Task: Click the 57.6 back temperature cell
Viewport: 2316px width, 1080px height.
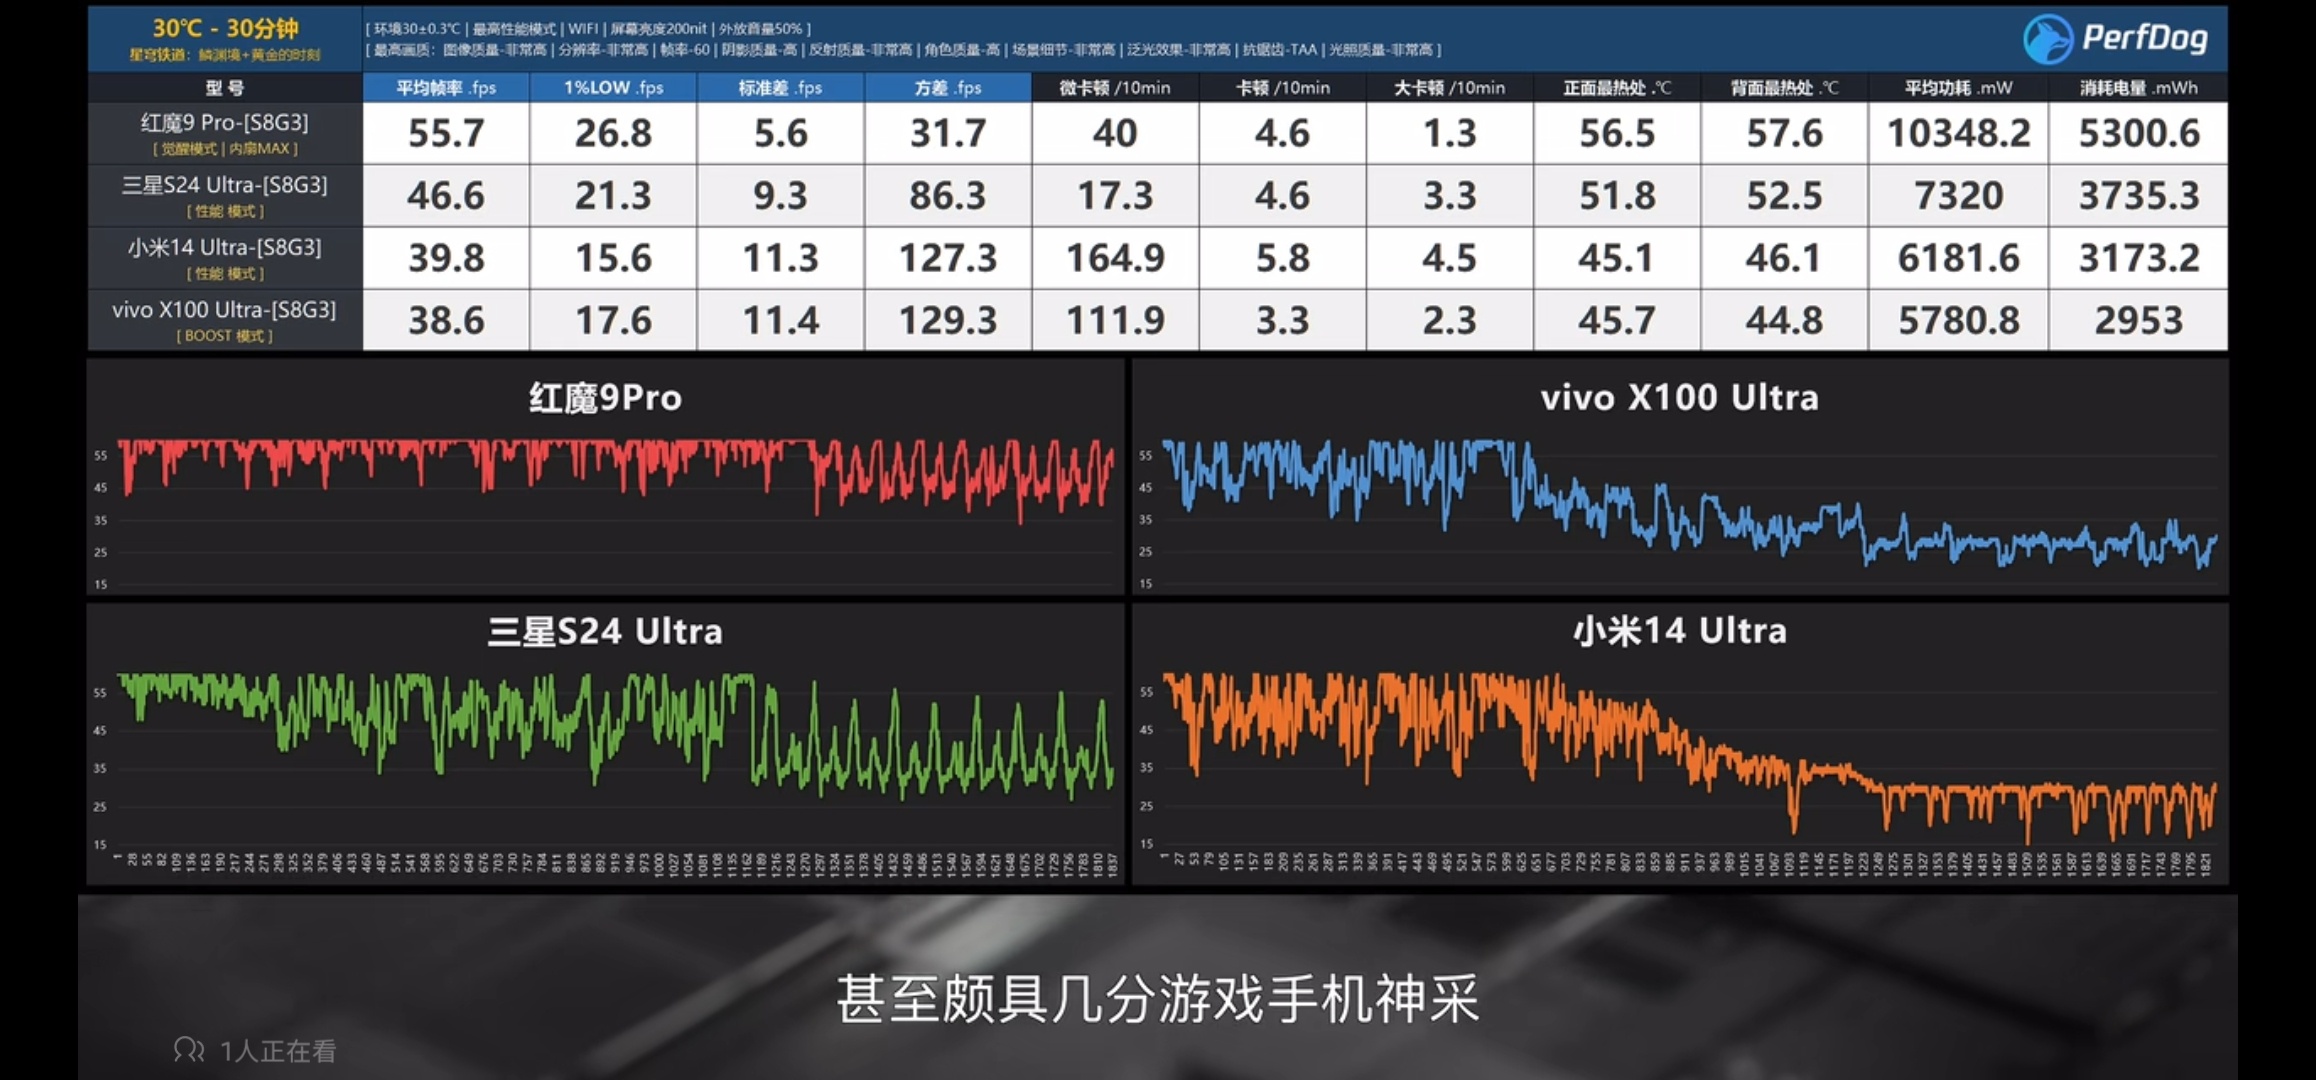Action: point(1784,133)
